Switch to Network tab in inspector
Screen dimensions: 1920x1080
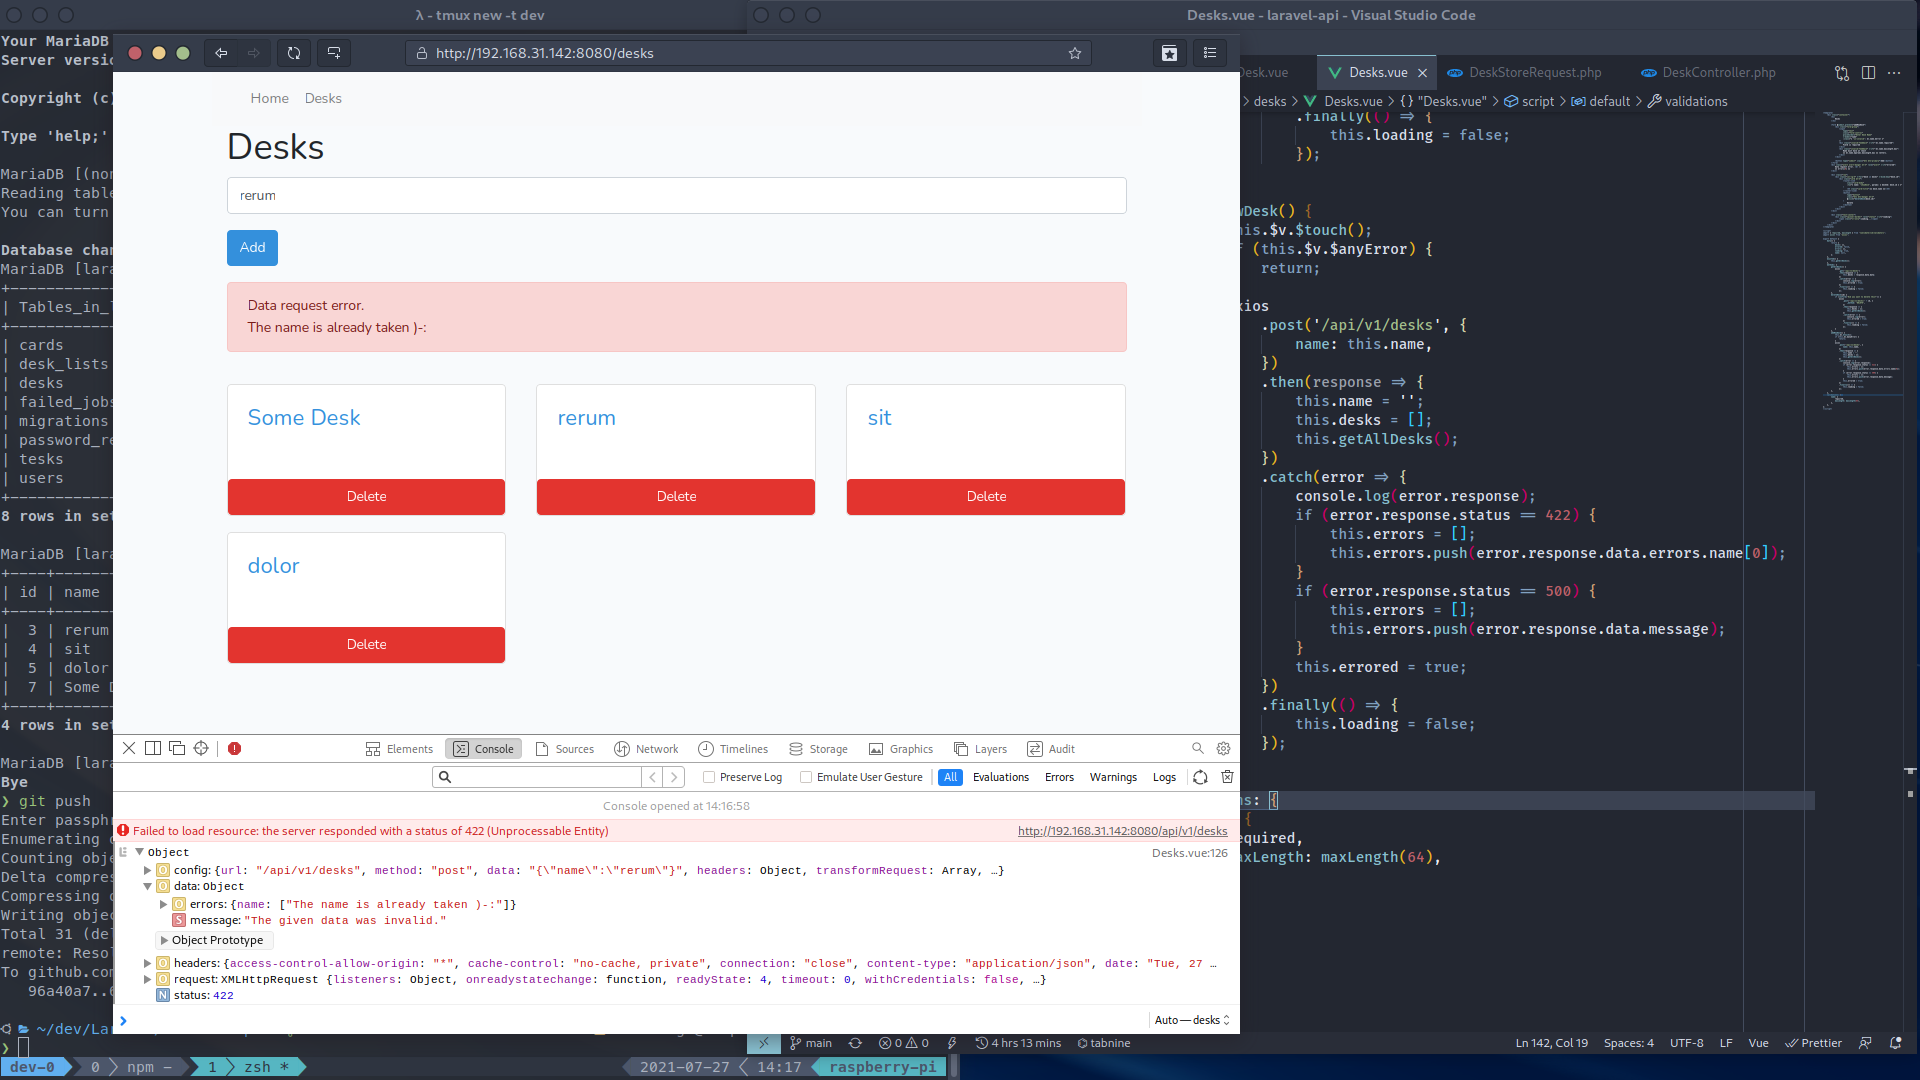pos(646,749)
